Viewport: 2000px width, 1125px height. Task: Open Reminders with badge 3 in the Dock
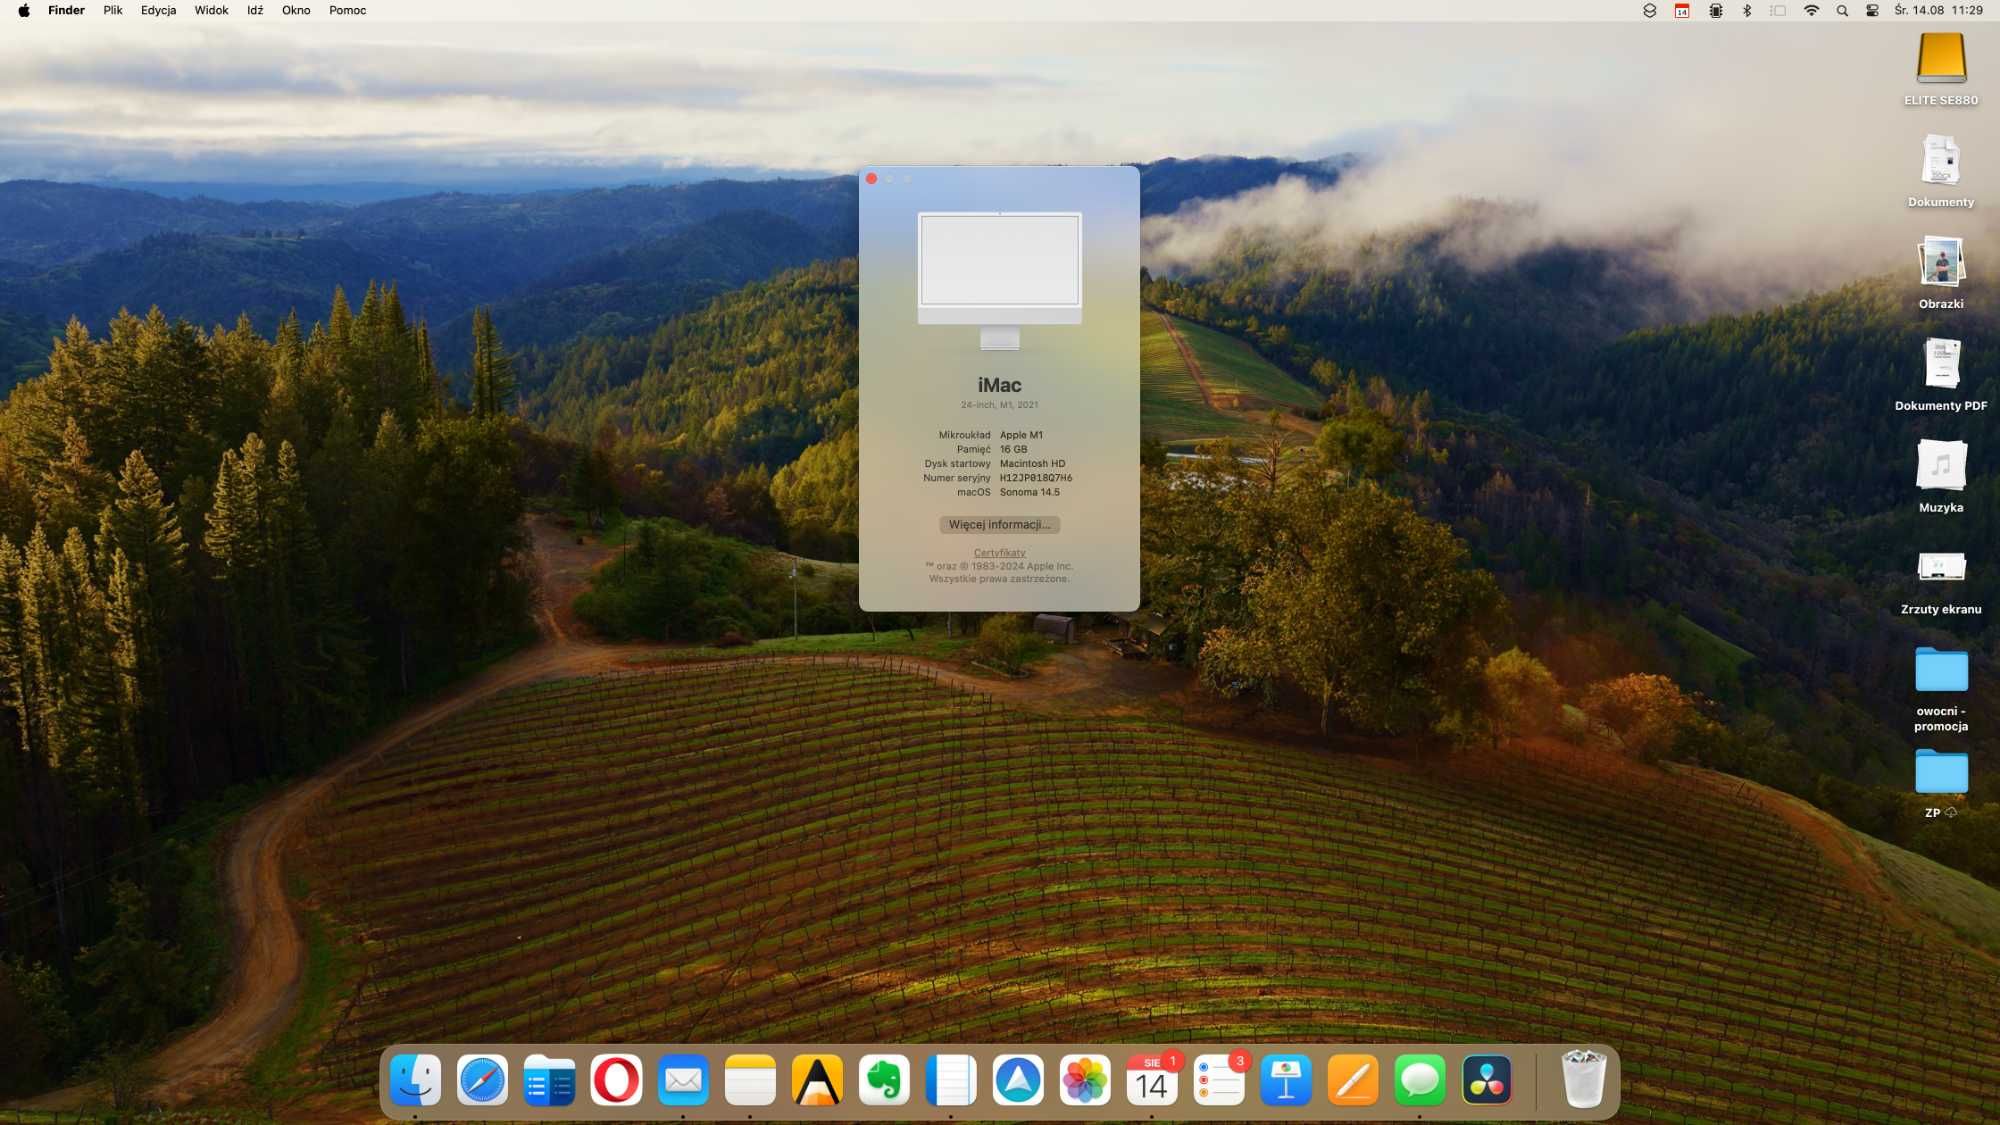pyautogui.click(x=1219, y=1080)
